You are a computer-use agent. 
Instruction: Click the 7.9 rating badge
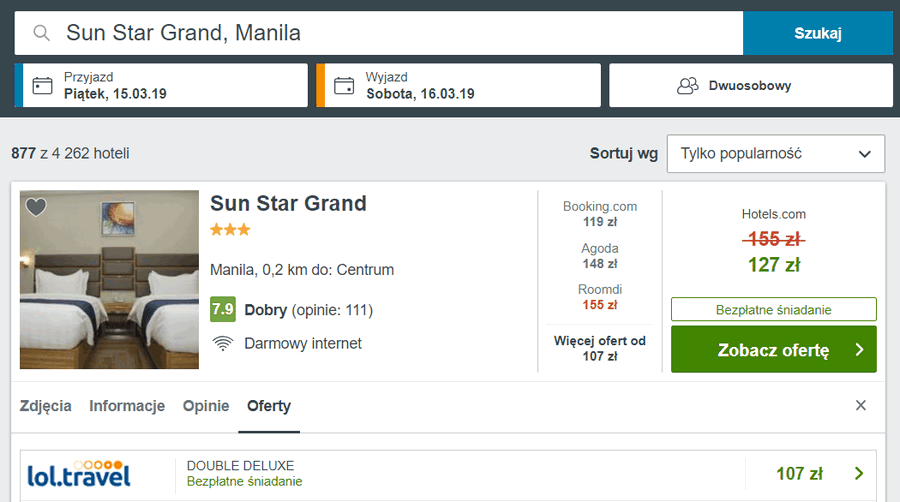[x=222, y=310]
